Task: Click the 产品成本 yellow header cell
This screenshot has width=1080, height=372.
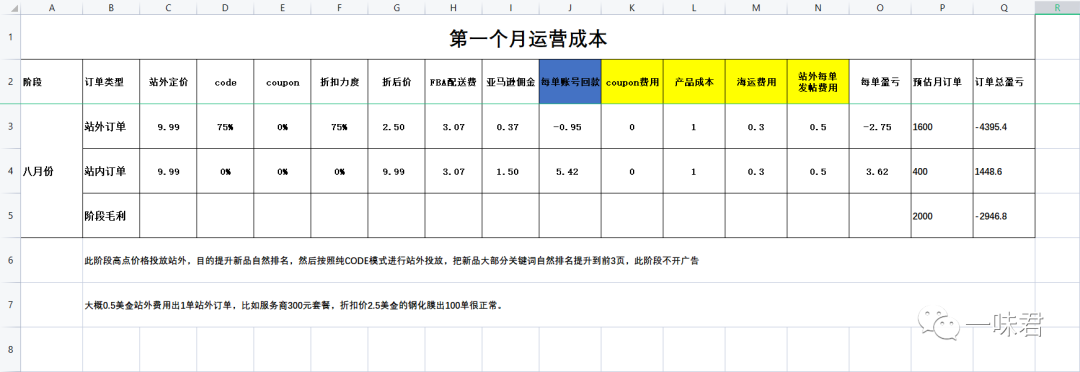Action: [694, 81]
